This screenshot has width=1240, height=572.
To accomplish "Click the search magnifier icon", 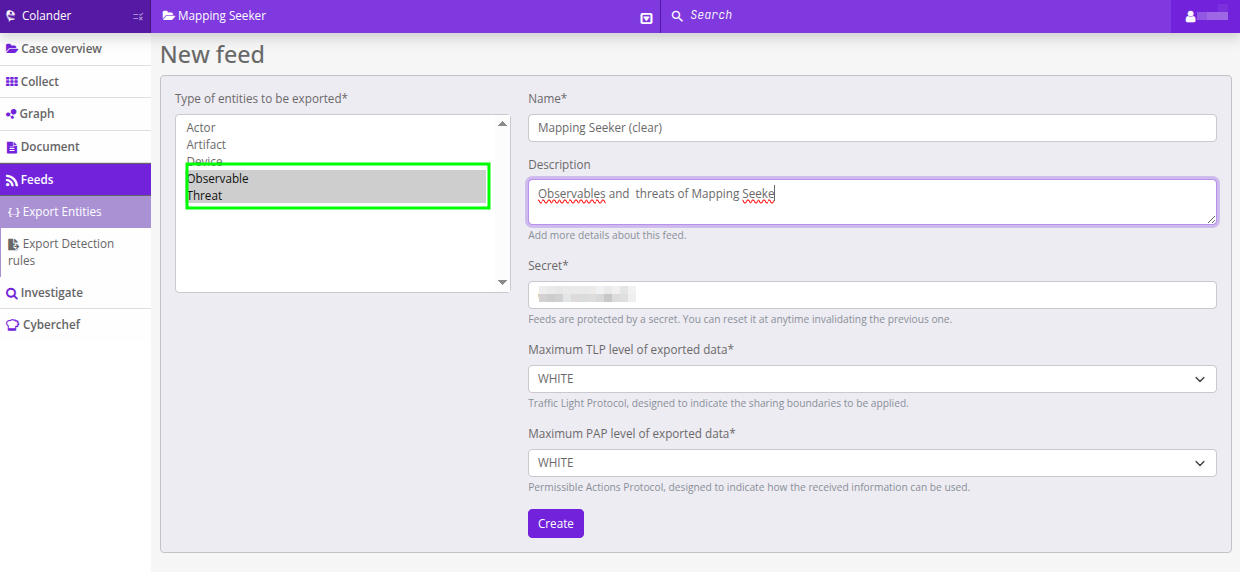I will point(677,16).
